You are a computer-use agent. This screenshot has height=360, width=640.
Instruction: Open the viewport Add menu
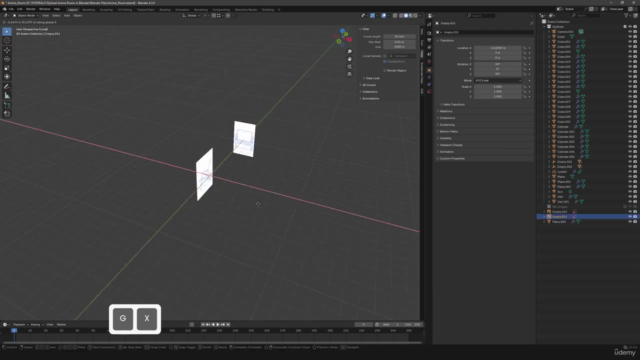click(x=67, y=16)
